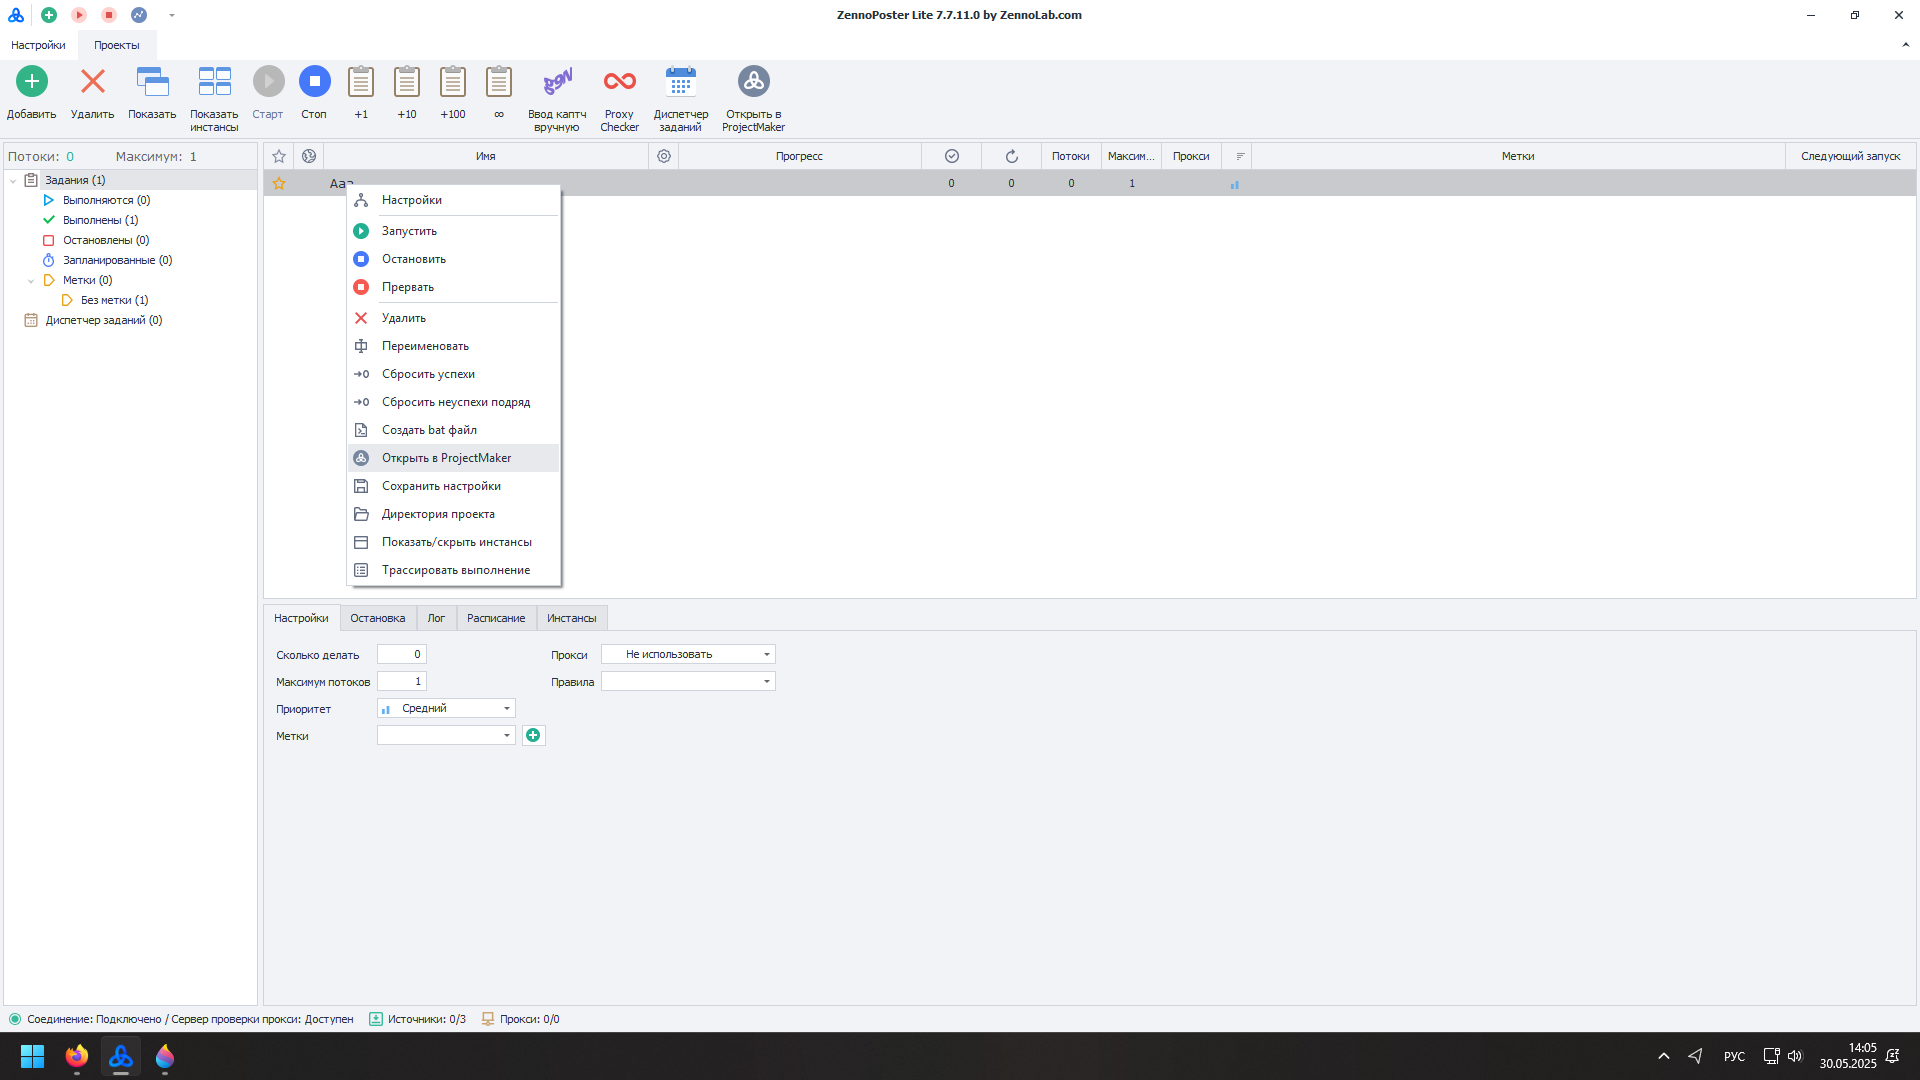Click the star column header filter

point(279,156)
